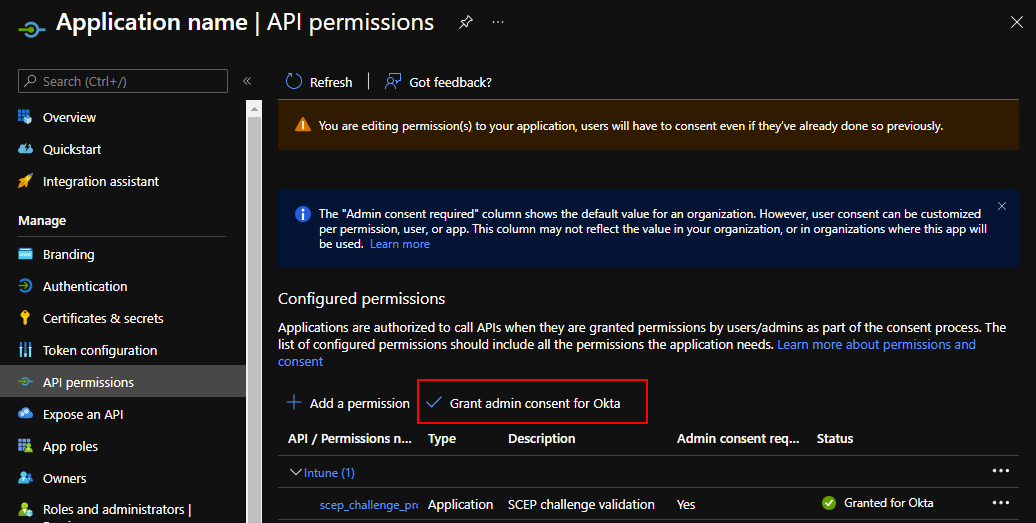
Task: Go to Branding settings
Action: 69,255
